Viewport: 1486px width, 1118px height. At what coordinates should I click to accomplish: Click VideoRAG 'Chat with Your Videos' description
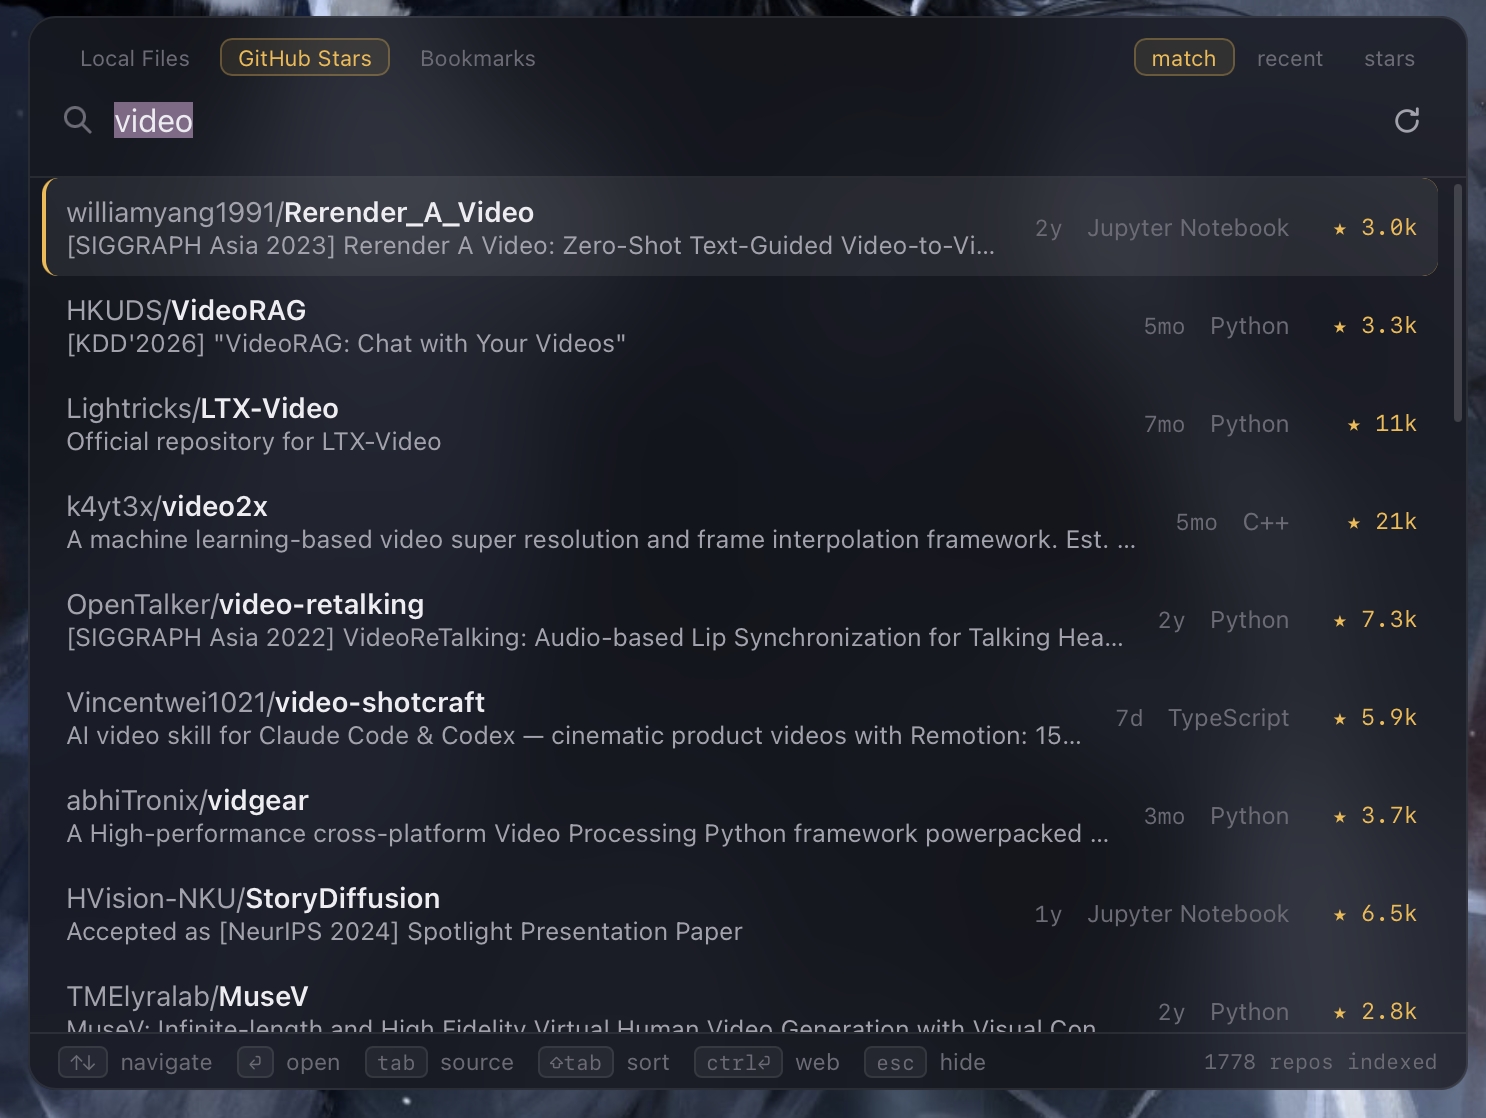pyautogui.click(x=346, y=344)
